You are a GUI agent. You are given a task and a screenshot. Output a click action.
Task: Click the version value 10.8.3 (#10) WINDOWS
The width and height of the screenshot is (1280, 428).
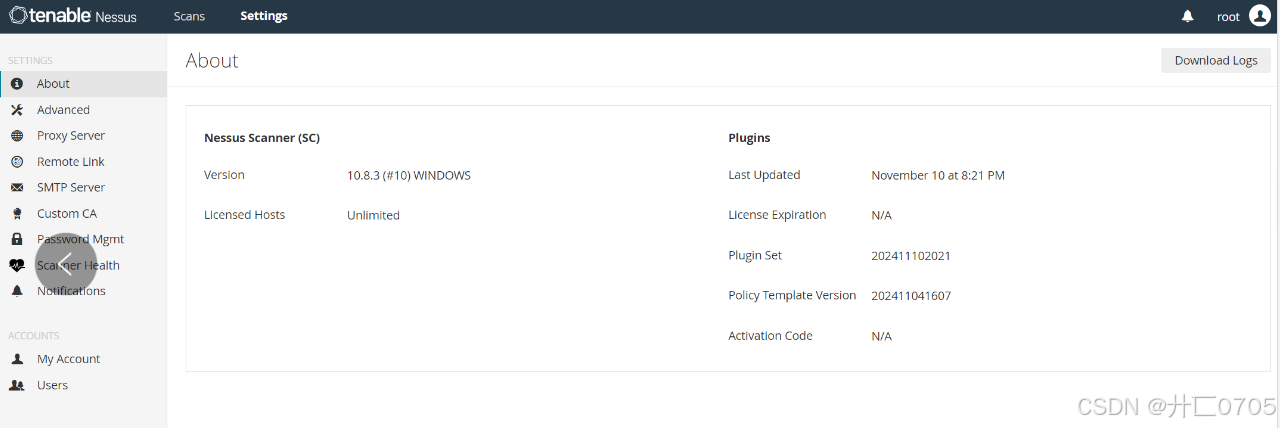409,175
